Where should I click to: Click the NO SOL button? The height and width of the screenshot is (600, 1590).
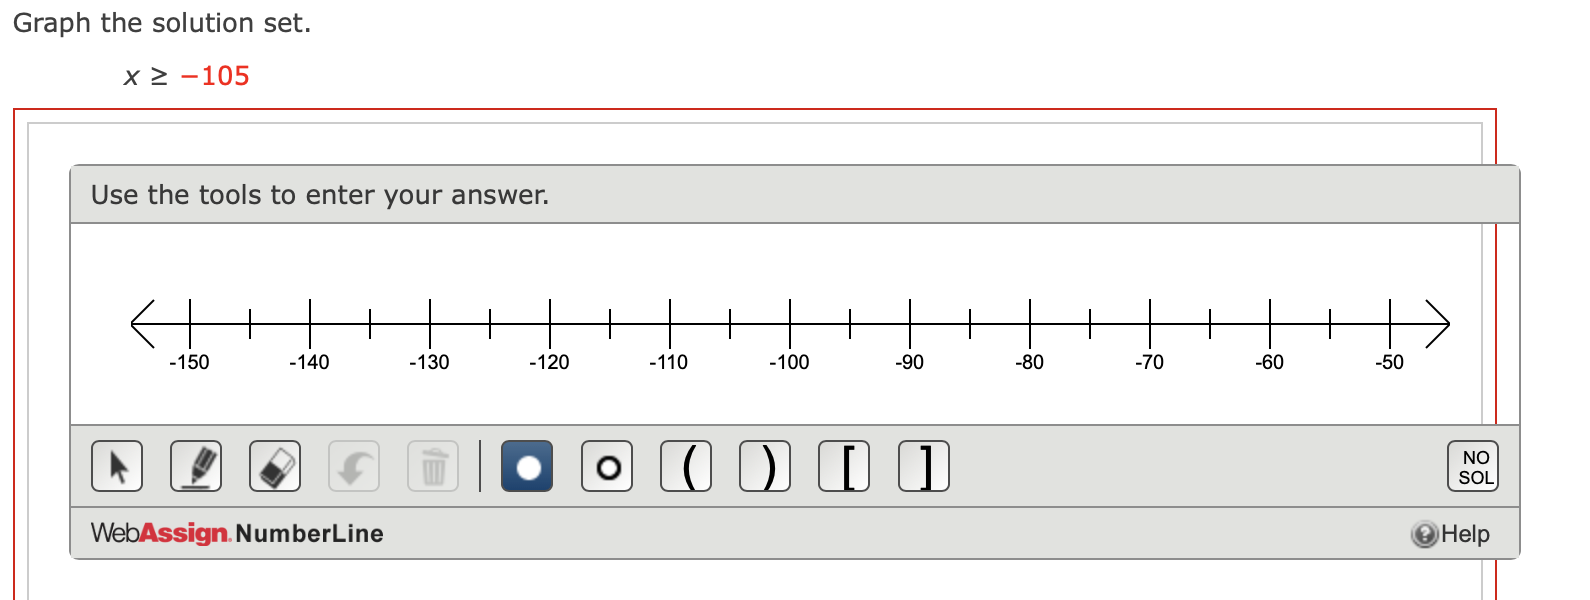1473,465
